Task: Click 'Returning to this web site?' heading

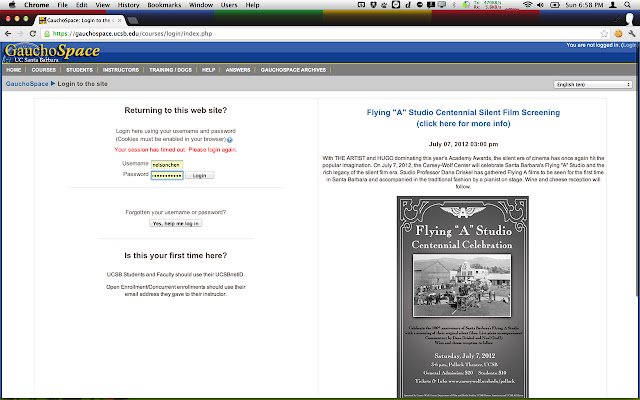Action: pos(176,111)
